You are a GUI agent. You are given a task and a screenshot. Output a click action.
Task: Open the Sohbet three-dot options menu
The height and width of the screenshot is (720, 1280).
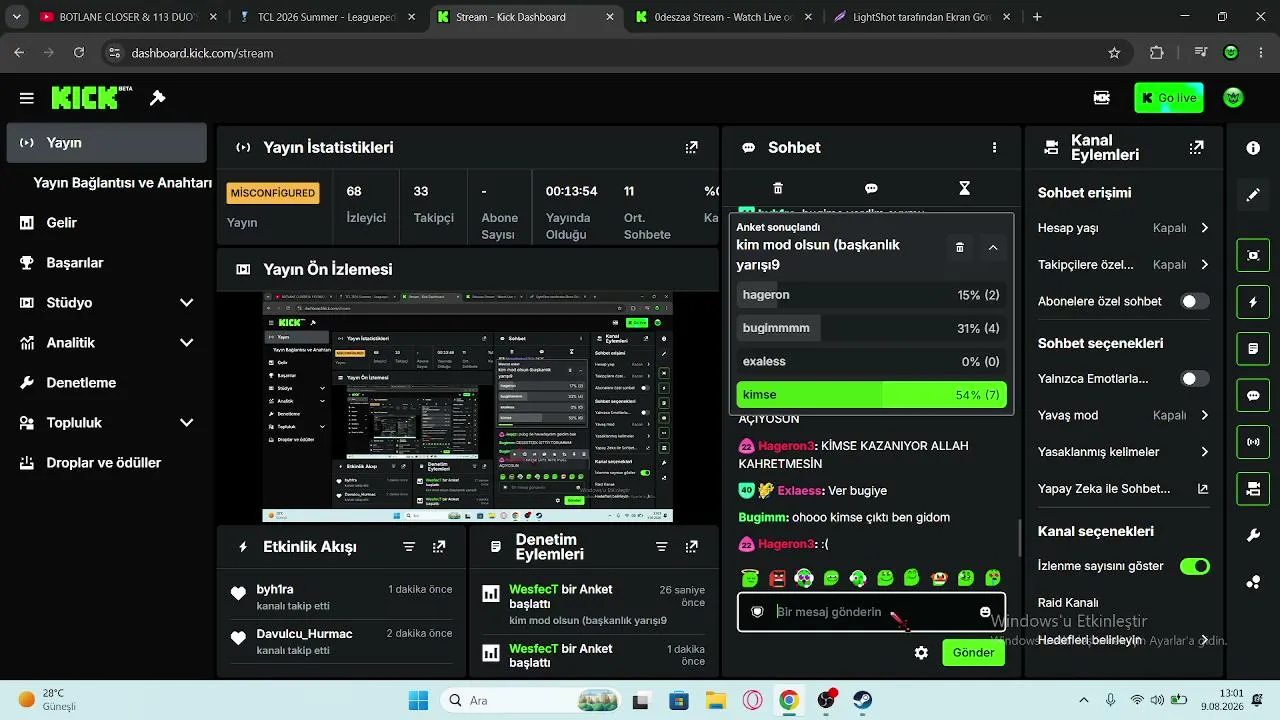(x=994, y=148)
